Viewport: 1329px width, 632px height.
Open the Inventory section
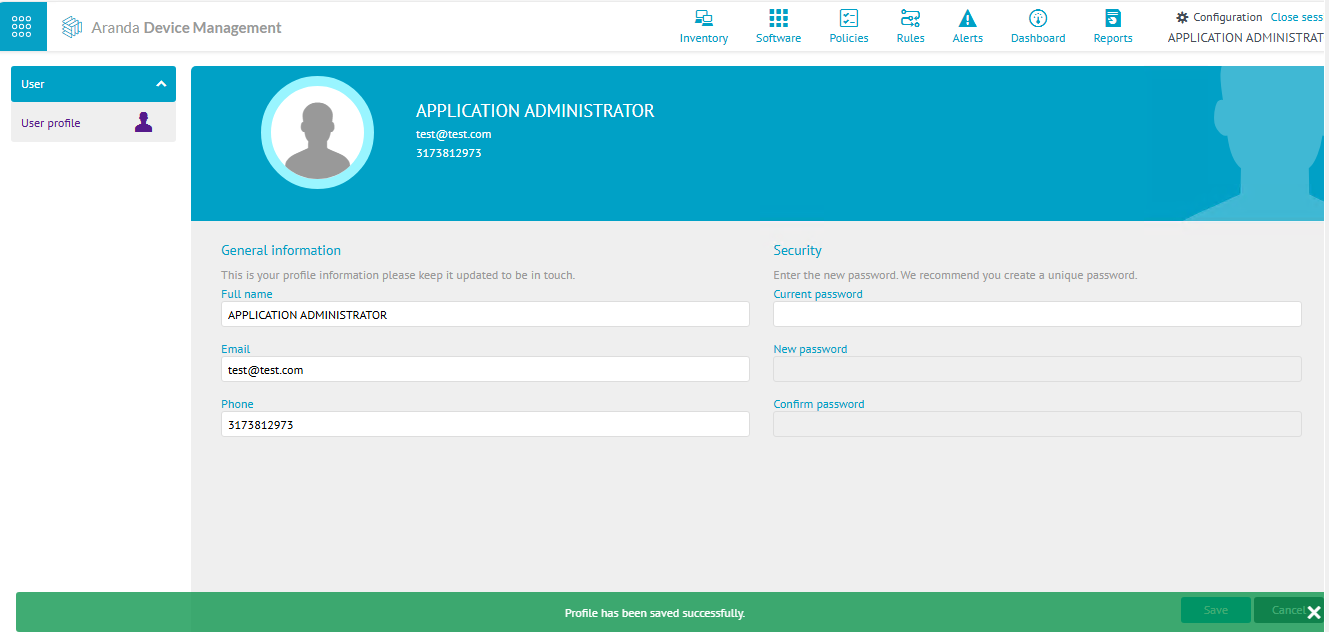(704, 27)
